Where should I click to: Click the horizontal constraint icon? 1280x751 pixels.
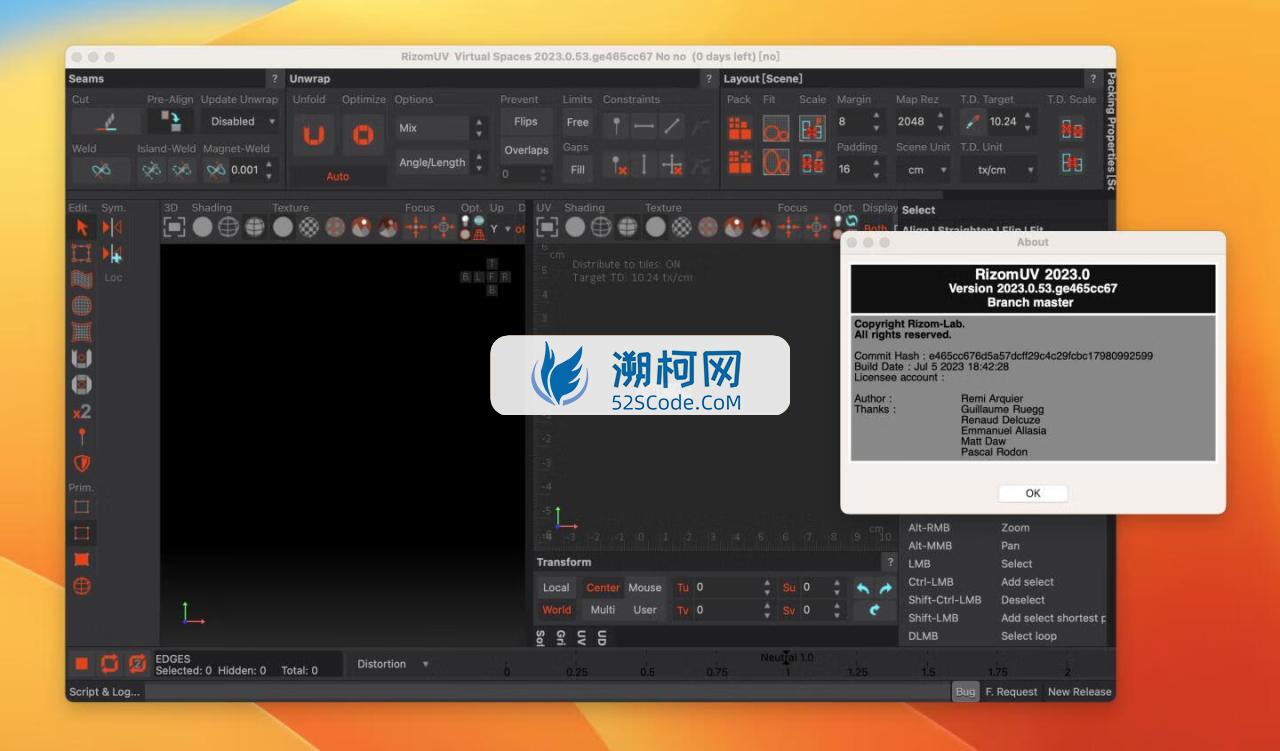tap(644, 125)
